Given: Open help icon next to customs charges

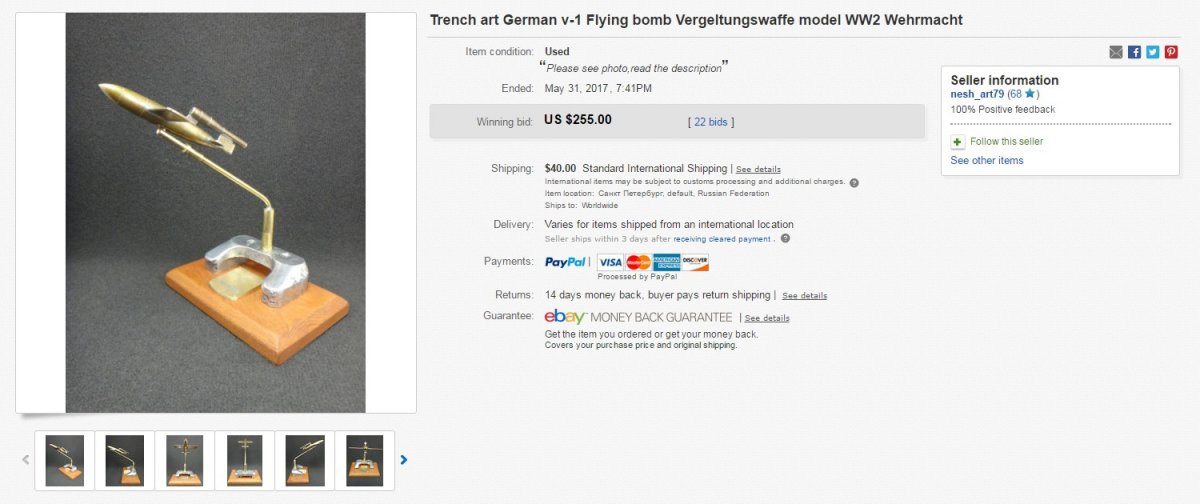Looking at the screenshot, I should [854, 183].
